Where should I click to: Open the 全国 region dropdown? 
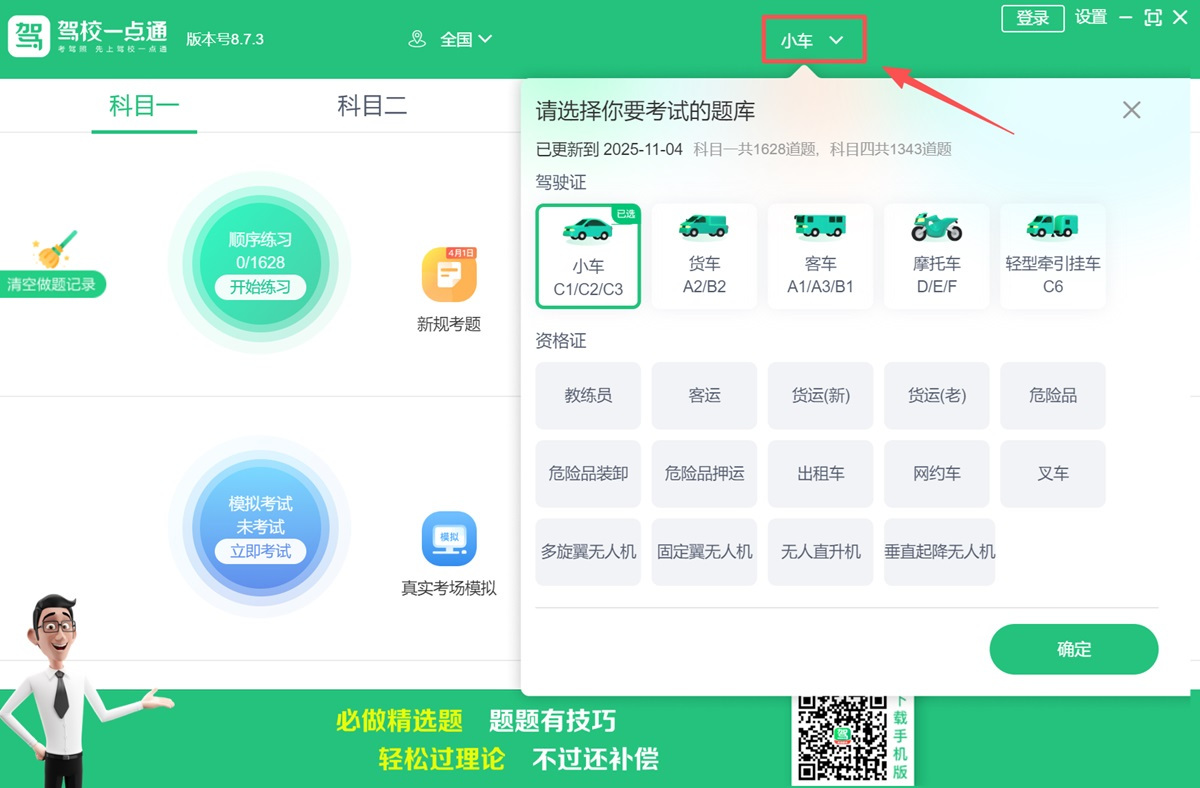[462, 38]
